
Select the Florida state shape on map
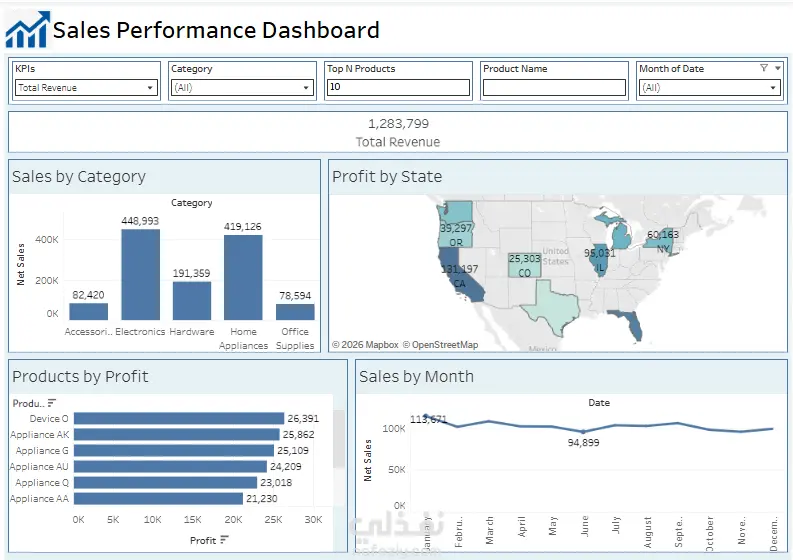[x=629, y=324]
